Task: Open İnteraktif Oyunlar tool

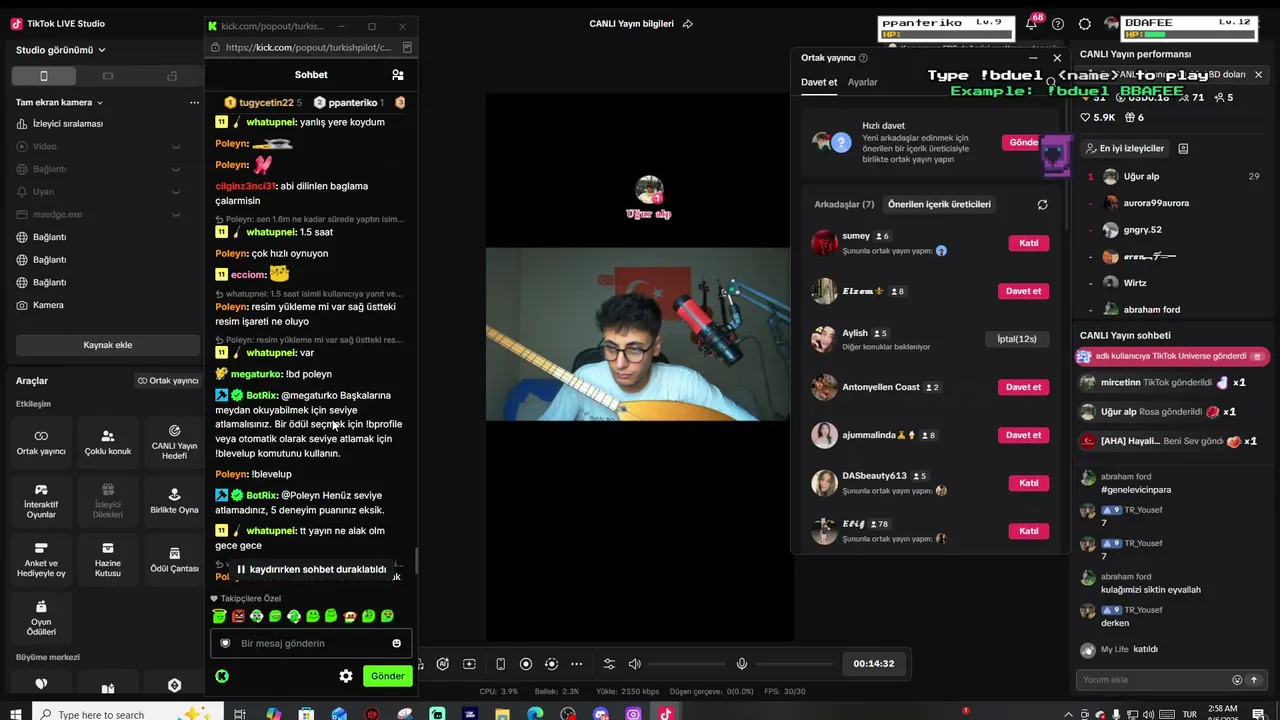Action: tap(41, 500)
